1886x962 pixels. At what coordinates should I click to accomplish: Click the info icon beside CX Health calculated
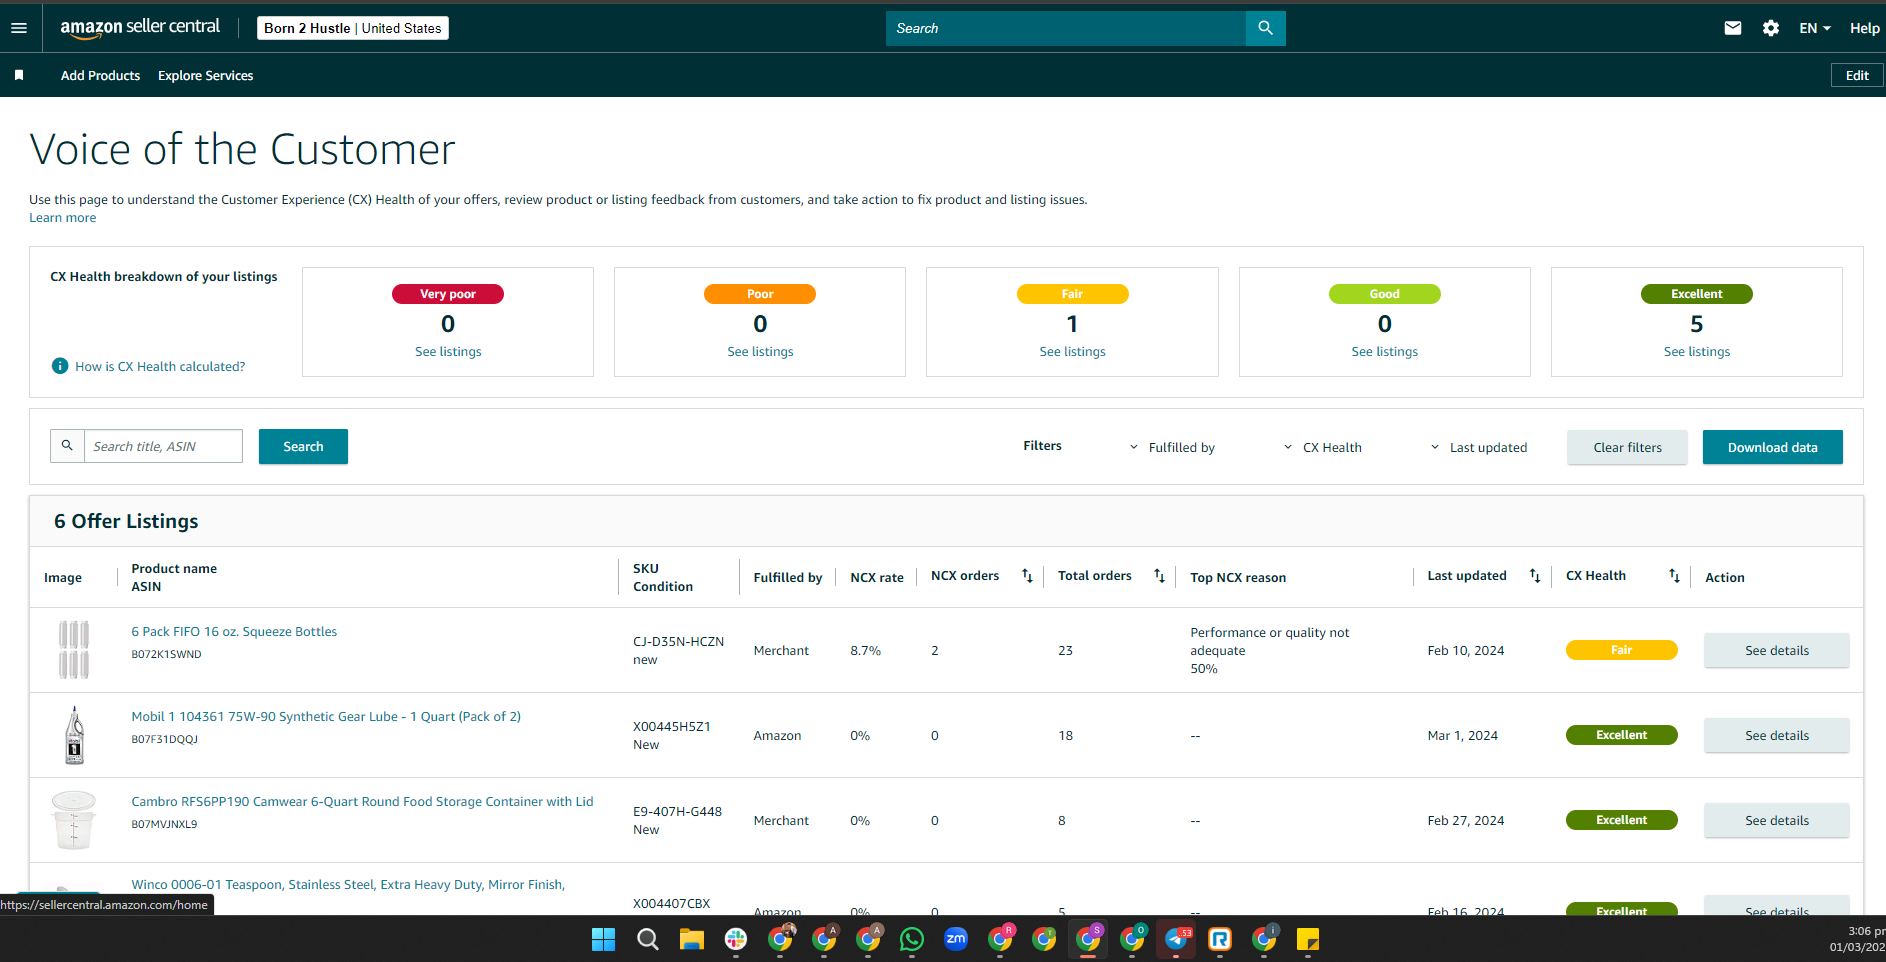(60, 366)
